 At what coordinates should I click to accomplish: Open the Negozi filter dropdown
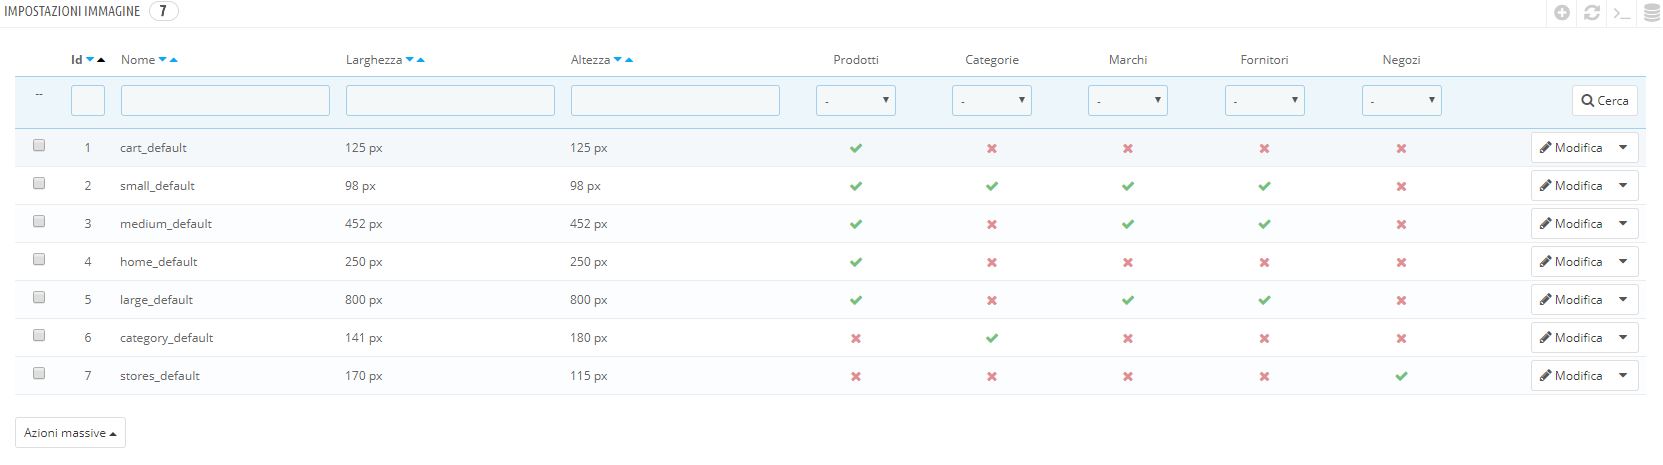(1401, 100)
